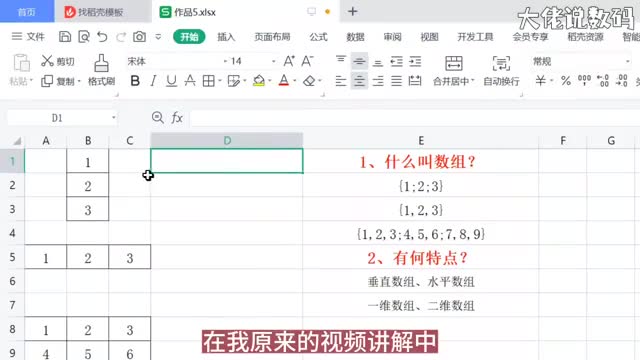Toggle underline formatting
Viewport: 640px width, 360px height.
click(171, 81)
